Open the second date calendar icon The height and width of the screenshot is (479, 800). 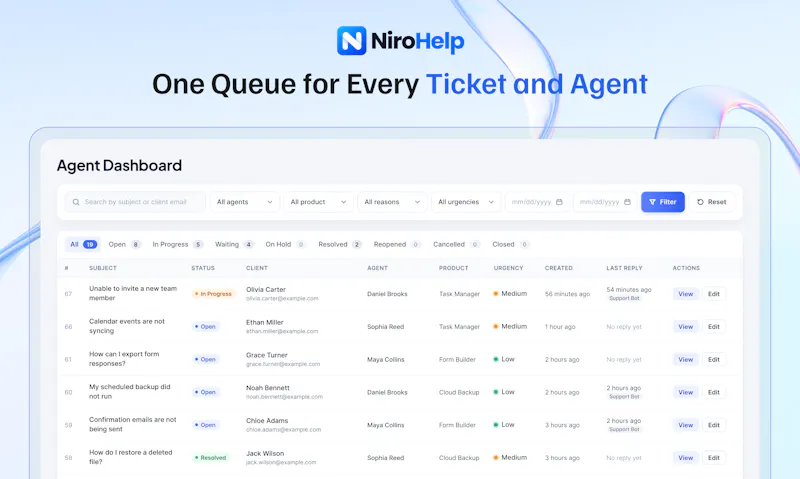pos(628,202)
